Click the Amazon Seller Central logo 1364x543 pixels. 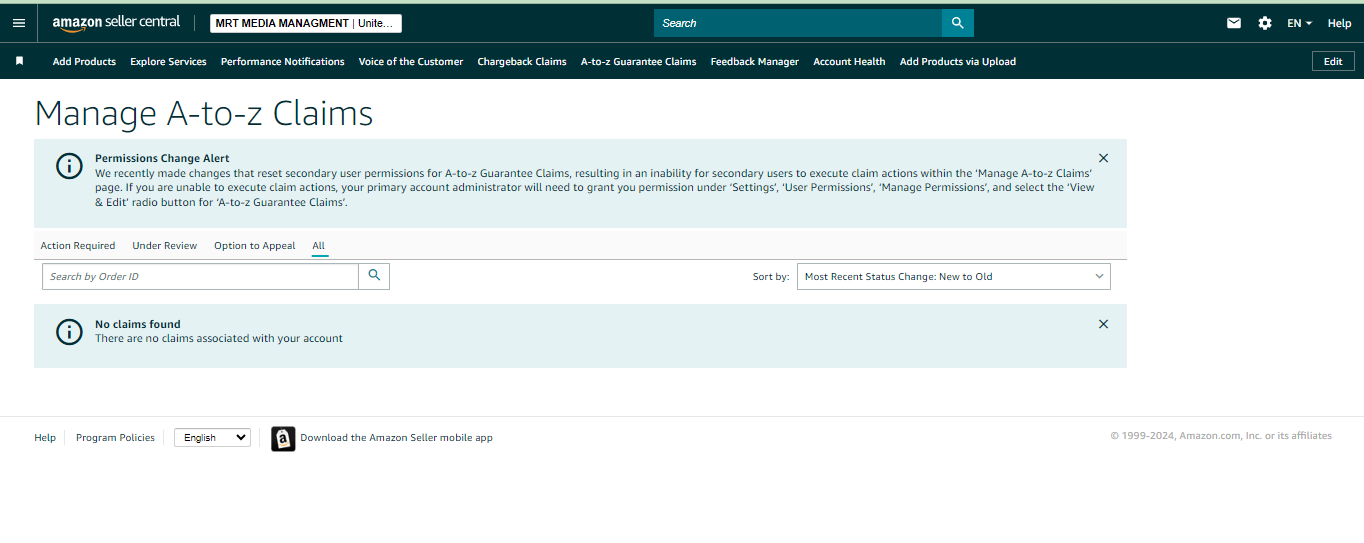[116, 22]
